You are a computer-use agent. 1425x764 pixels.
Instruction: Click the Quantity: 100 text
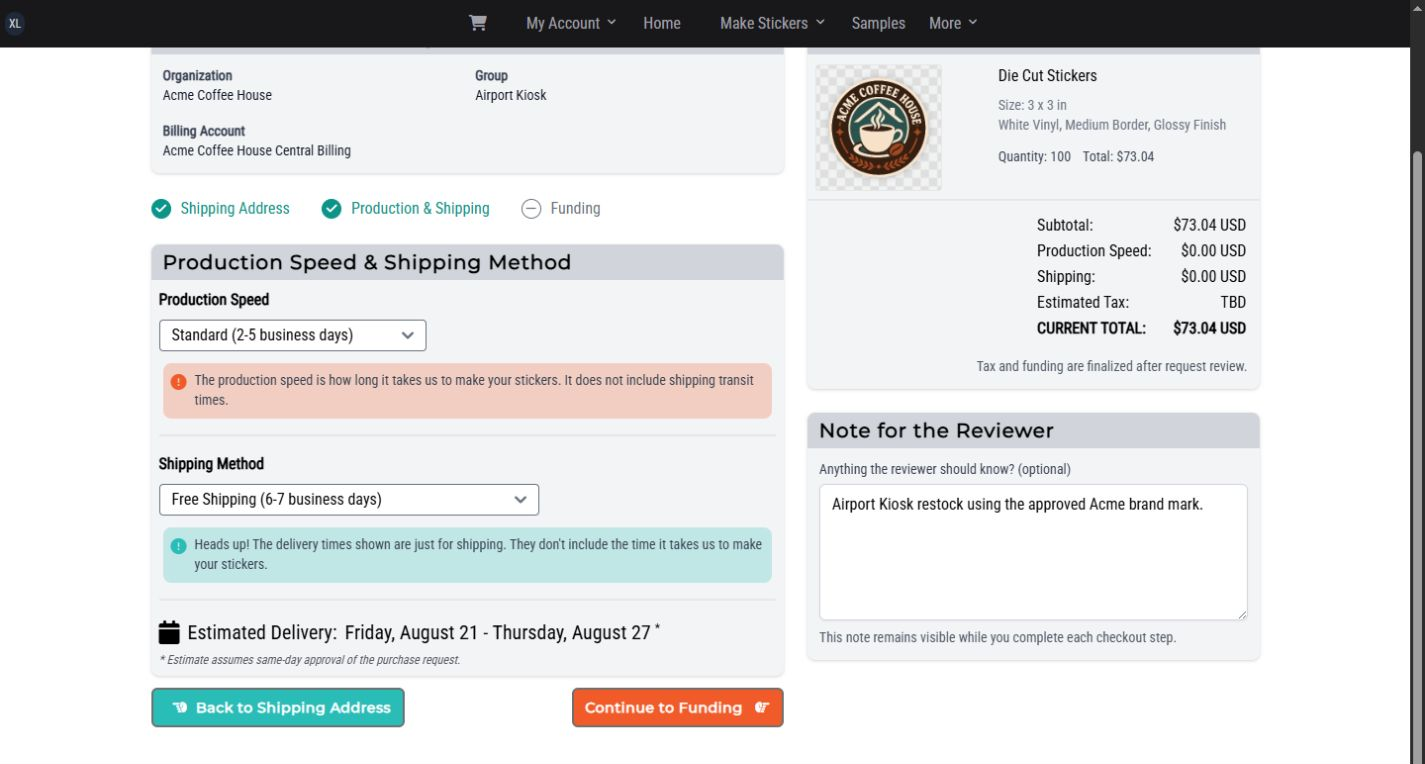[1034, 157]
